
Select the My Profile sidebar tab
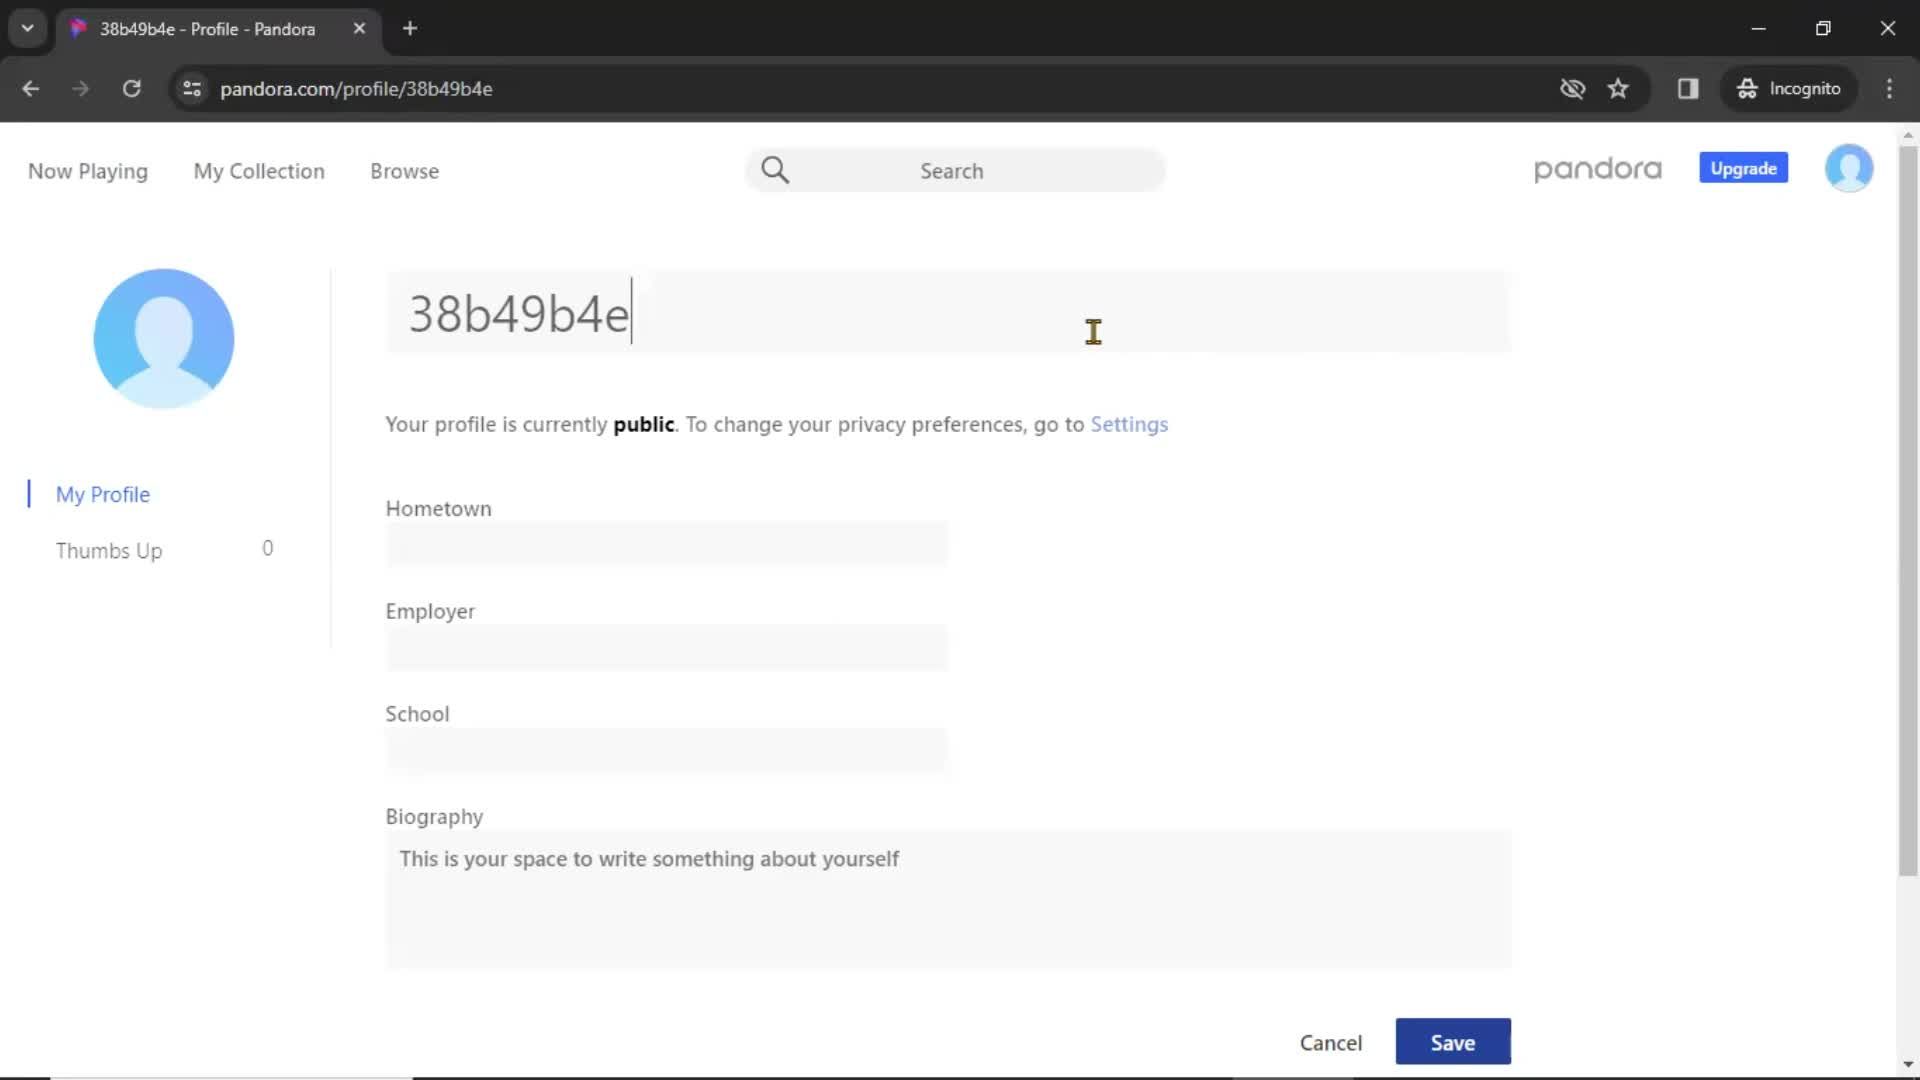click(x=103, y=493)
